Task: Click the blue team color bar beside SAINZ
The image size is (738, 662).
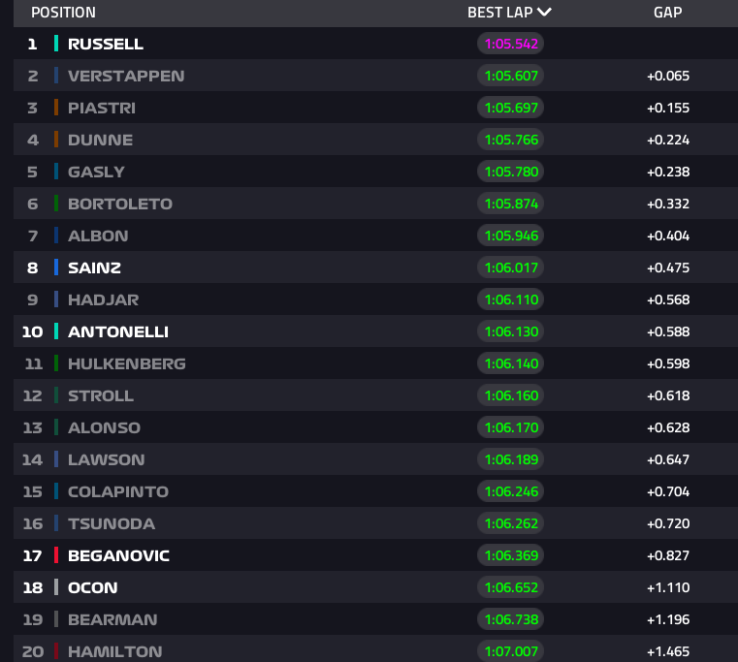Action: point(56,268)
